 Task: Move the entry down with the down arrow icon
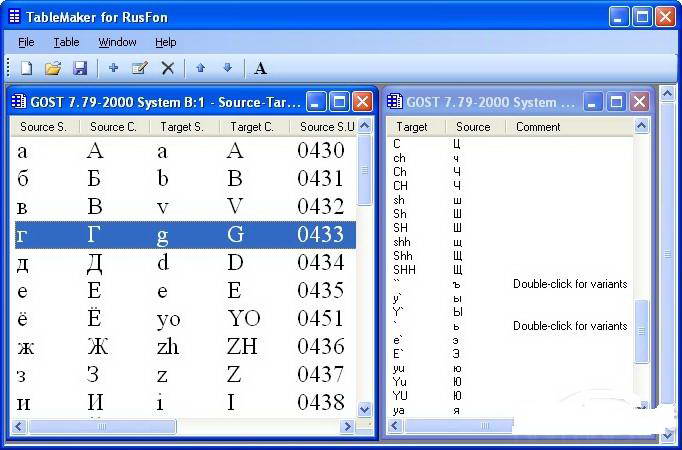tap(227, 68)
